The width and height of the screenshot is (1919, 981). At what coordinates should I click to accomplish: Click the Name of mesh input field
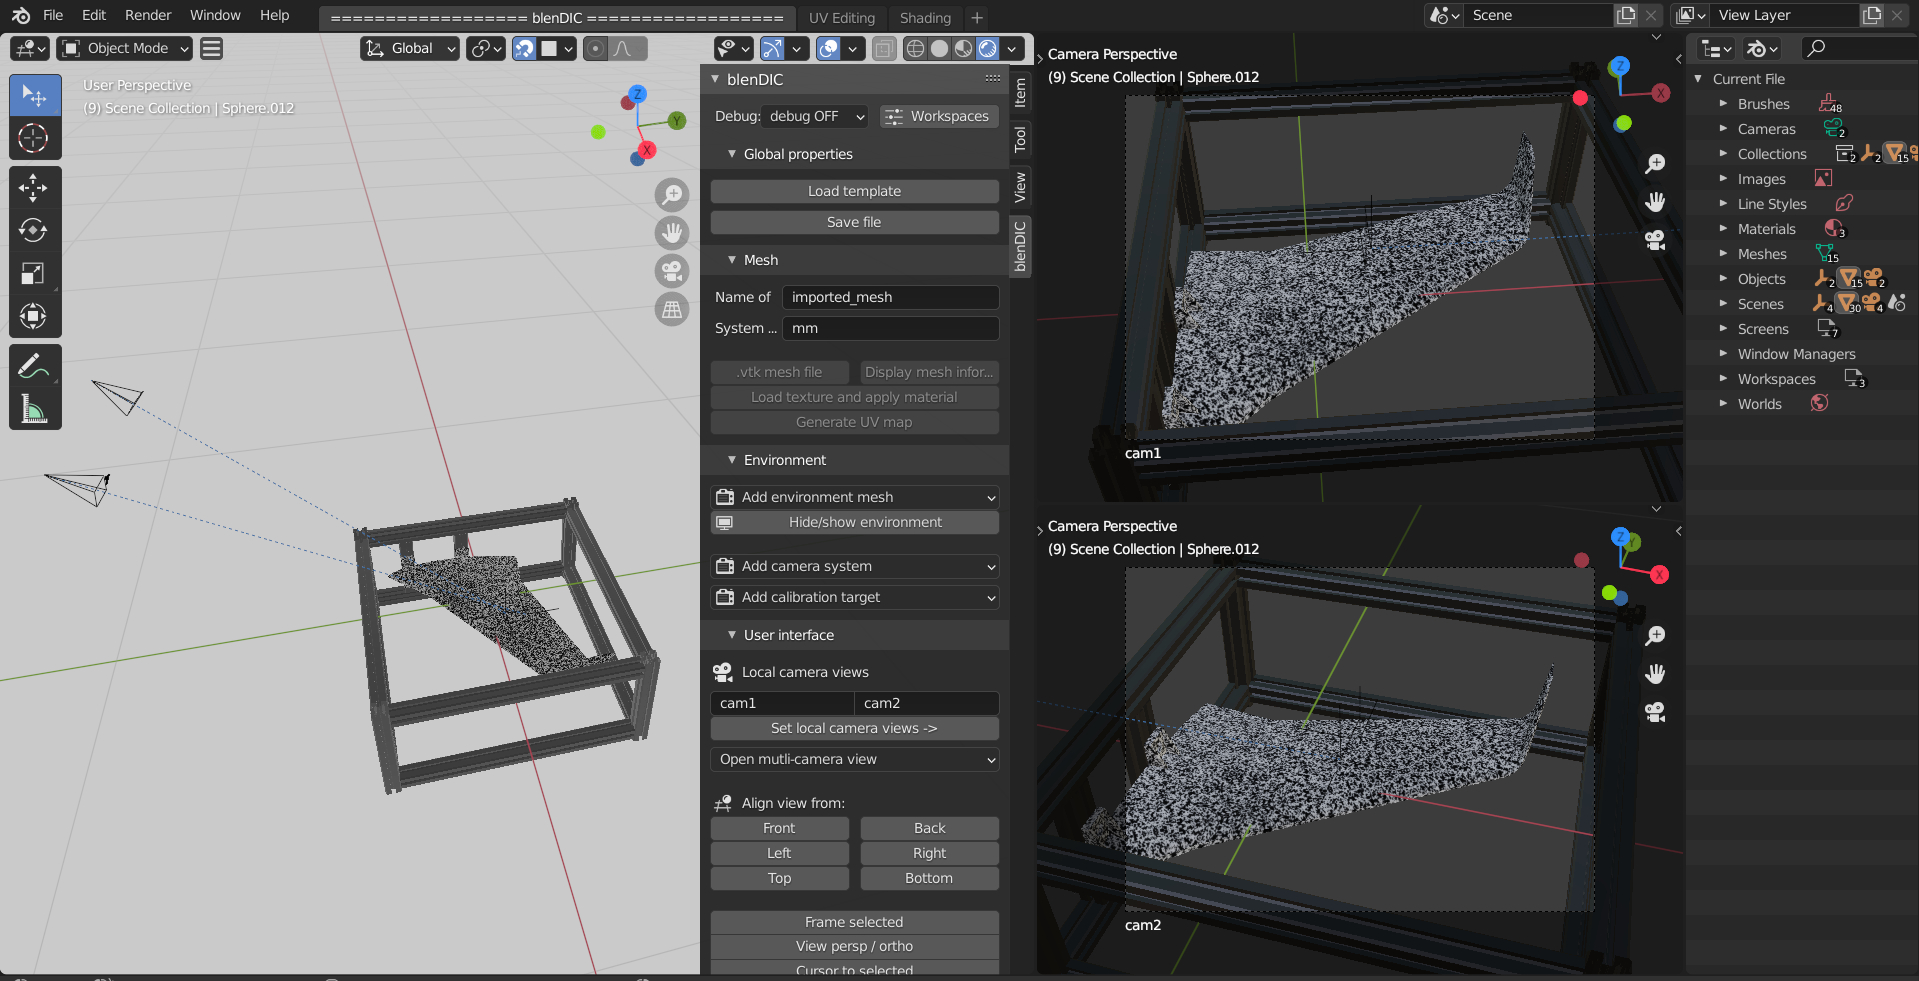891,297
